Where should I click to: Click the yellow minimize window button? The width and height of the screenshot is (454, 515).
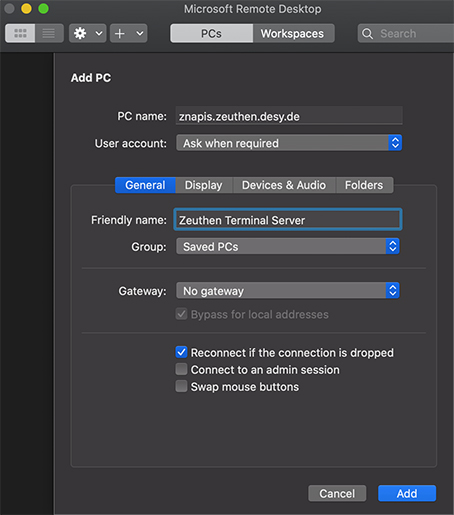[x=26, y=9]
